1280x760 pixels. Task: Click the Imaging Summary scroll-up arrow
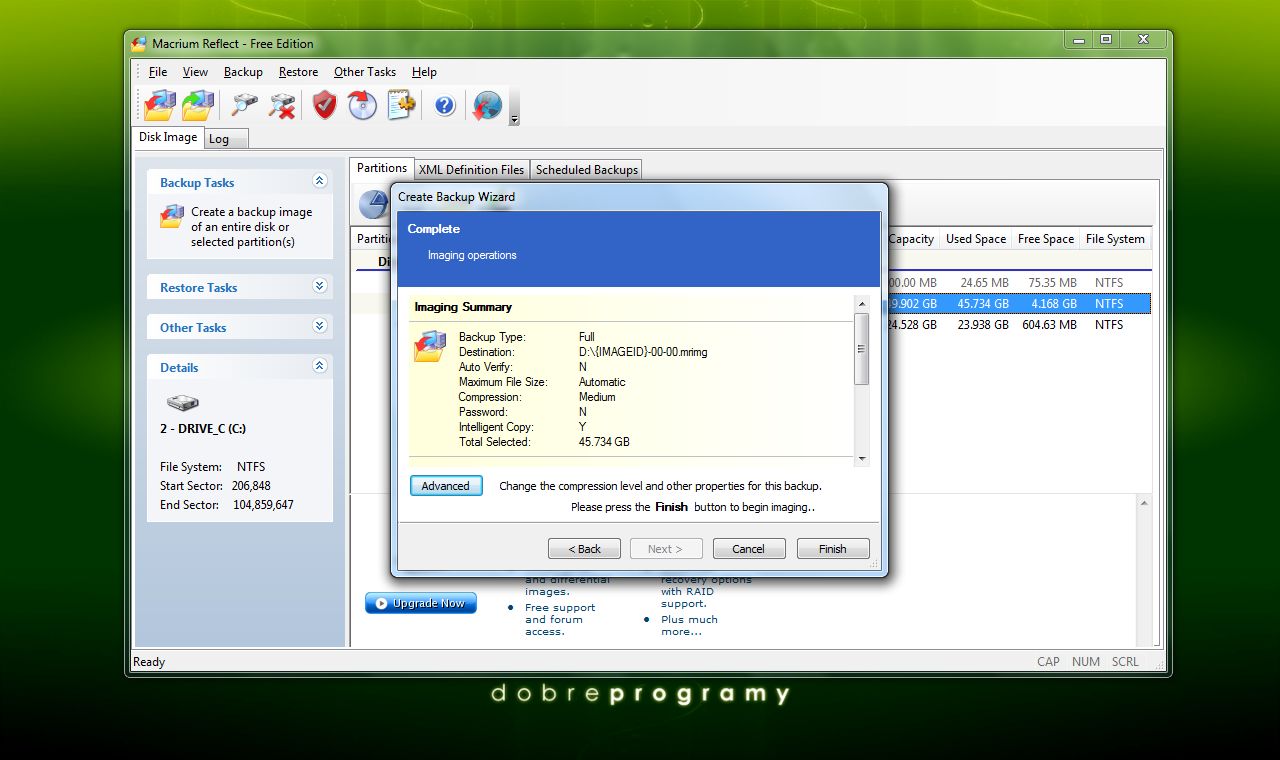point(861,304)
